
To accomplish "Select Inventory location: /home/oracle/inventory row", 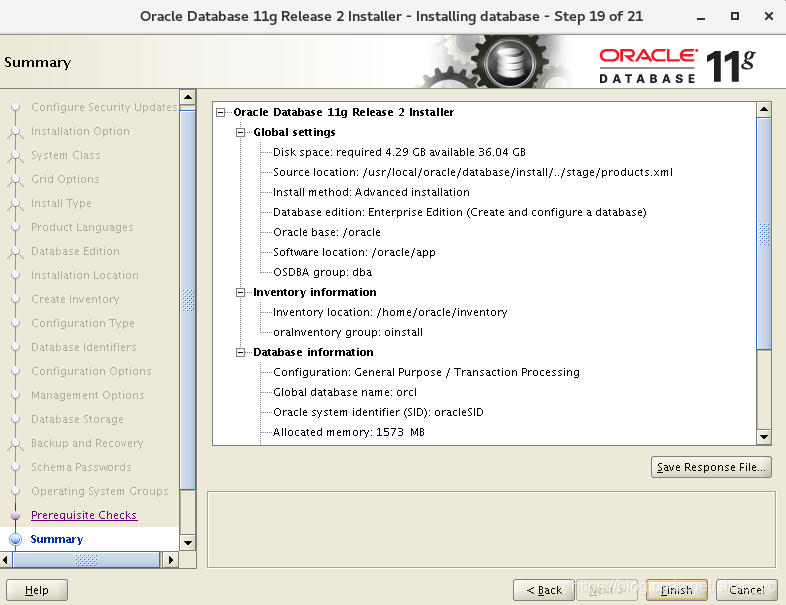I will [x=390, y=312].
